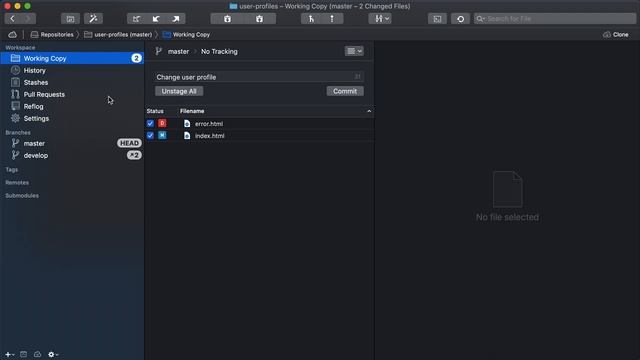Click the Stashes clipboard icon
The height and width of the screenshot is (360, 640).
[16, 82]
